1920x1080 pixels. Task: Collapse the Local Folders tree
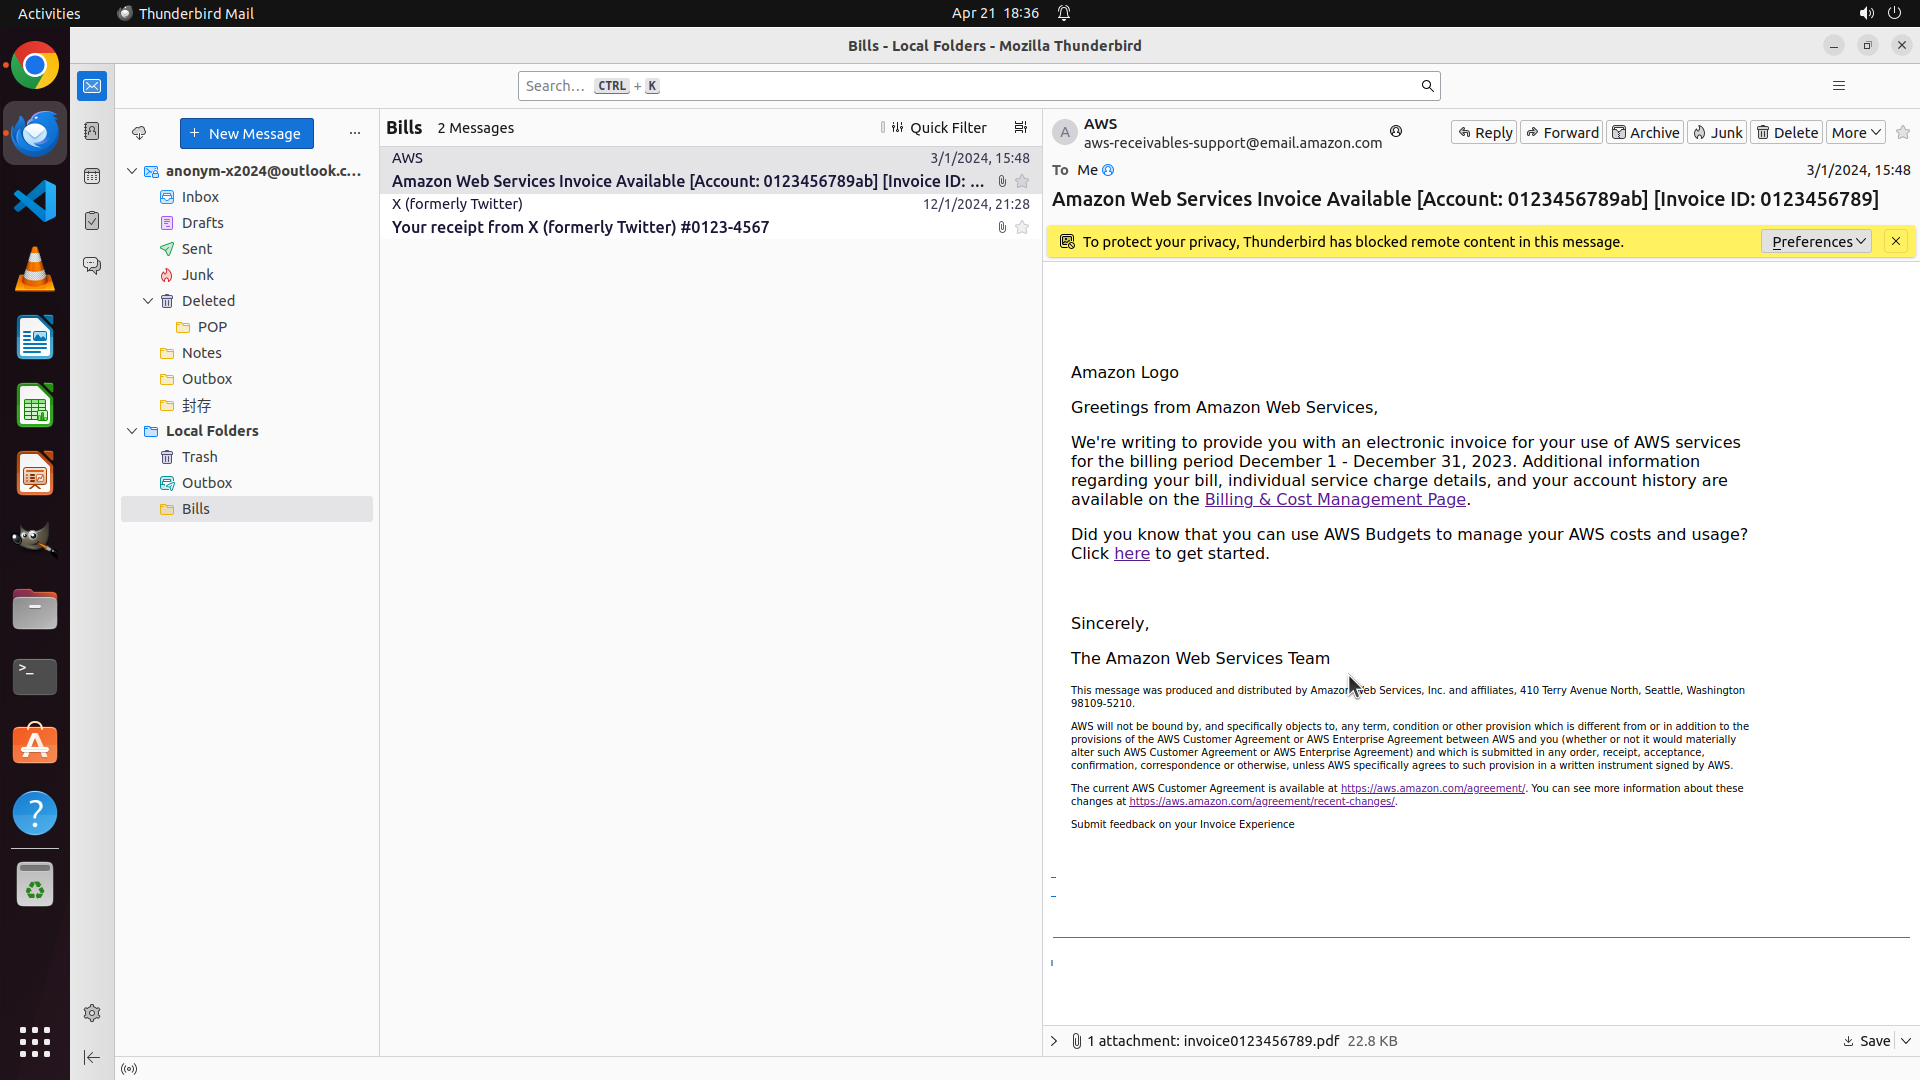[x=132, y=431]
